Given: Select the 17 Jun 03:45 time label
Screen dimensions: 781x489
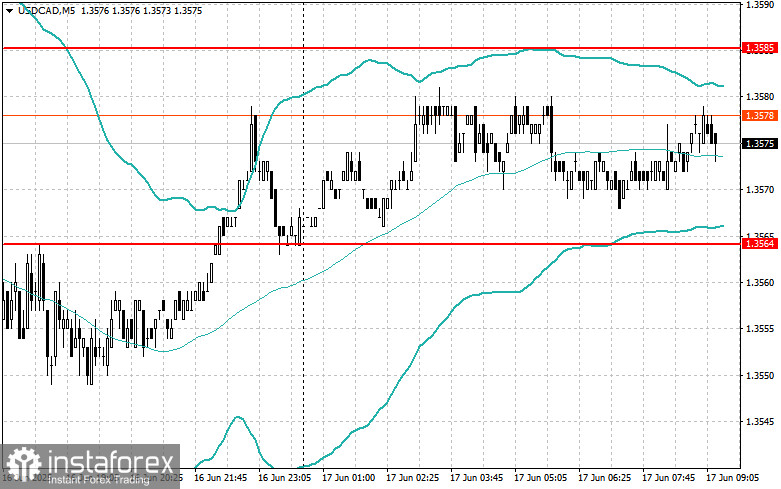Looking at the screenshot, I should [x=477, y=478].
